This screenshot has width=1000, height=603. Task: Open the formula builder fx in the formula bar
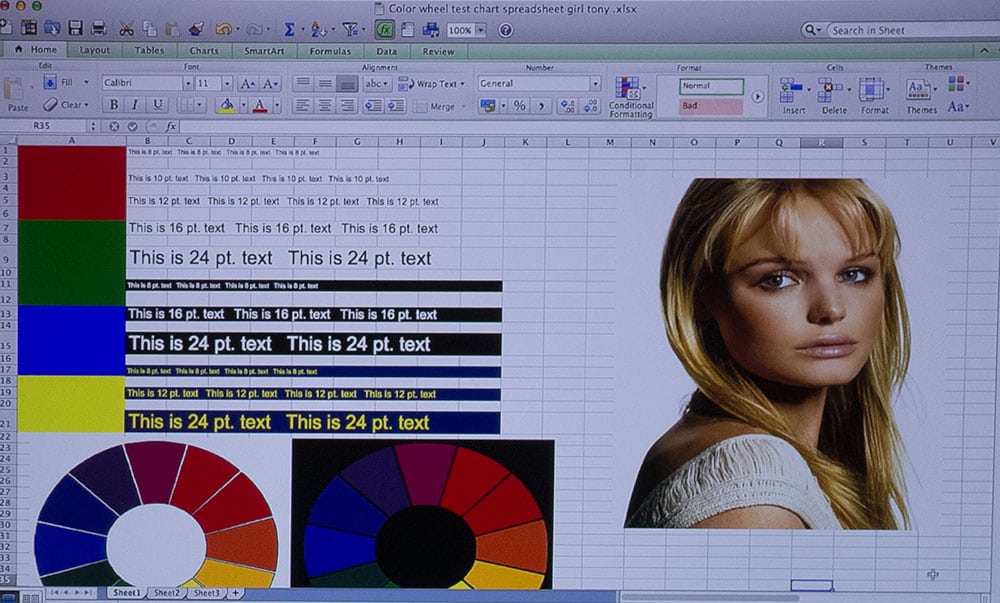(171, 126)
